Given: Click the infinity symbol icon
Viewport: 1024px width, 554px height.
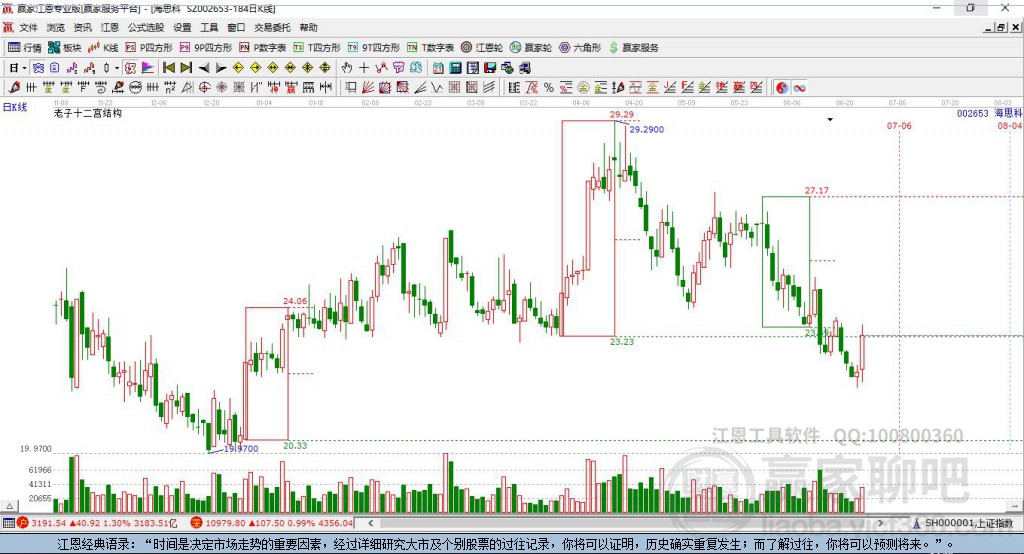Looking at the screenshot, I should tap(799, 88).
